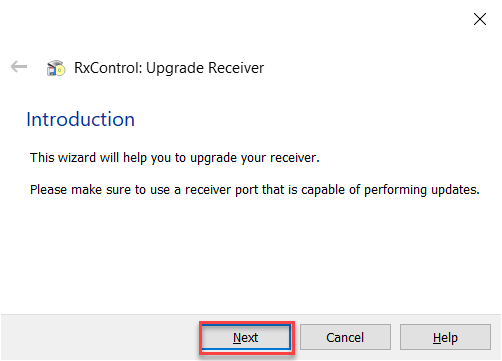Click the words 'Upgrade Receiver' in the header
Image resolution: width=502 pixels, height=361 pixels.
pos(205,68)
